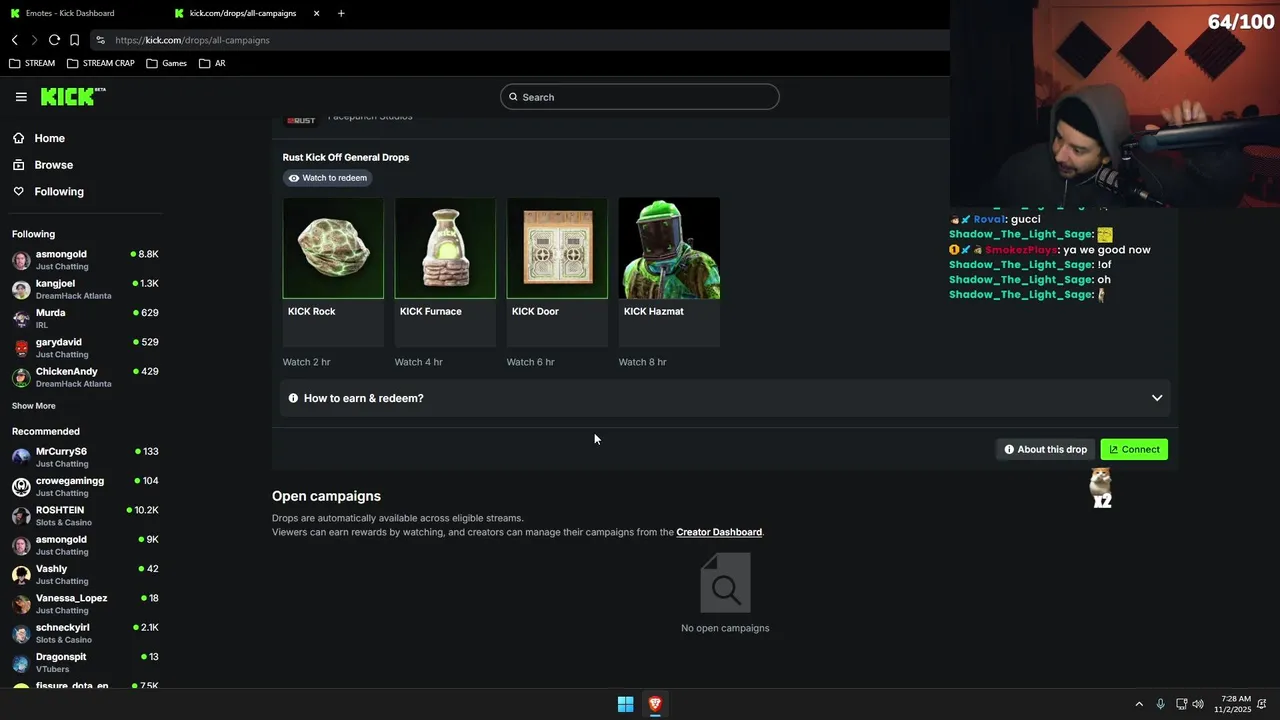The width and height of the screenshot is (1280, 720).
Task: Open ROSHTEIN channel avatar
Action: click(21, 516)
